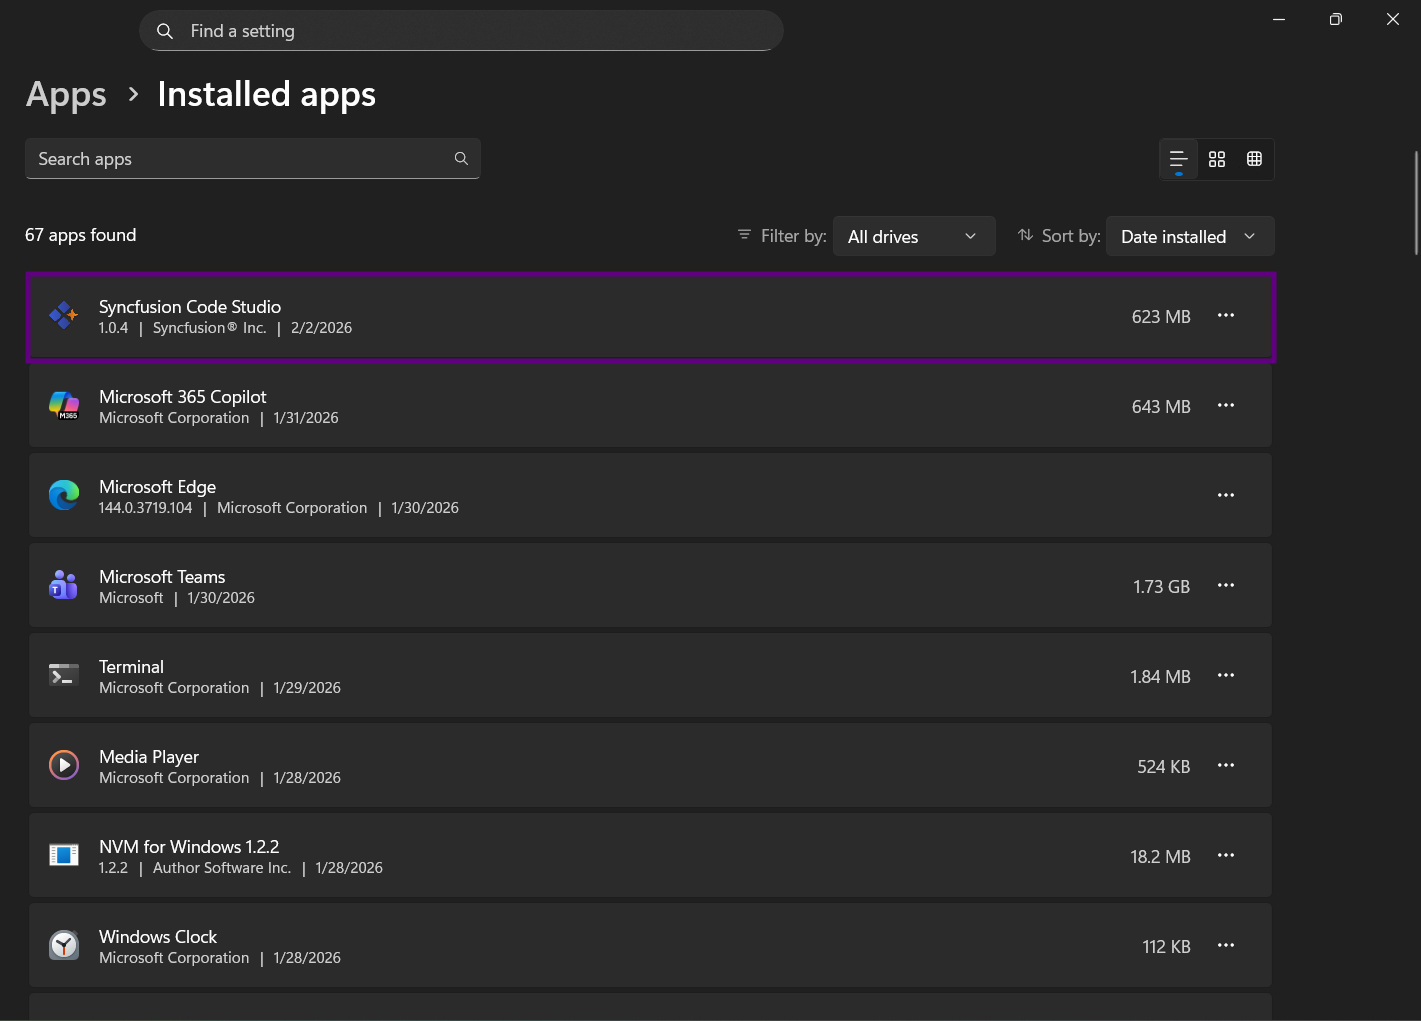Viewport: 1421px width, 1021px height.
Task: Click the Syncfusion Code Studio app icon
Action: point(64,316)
